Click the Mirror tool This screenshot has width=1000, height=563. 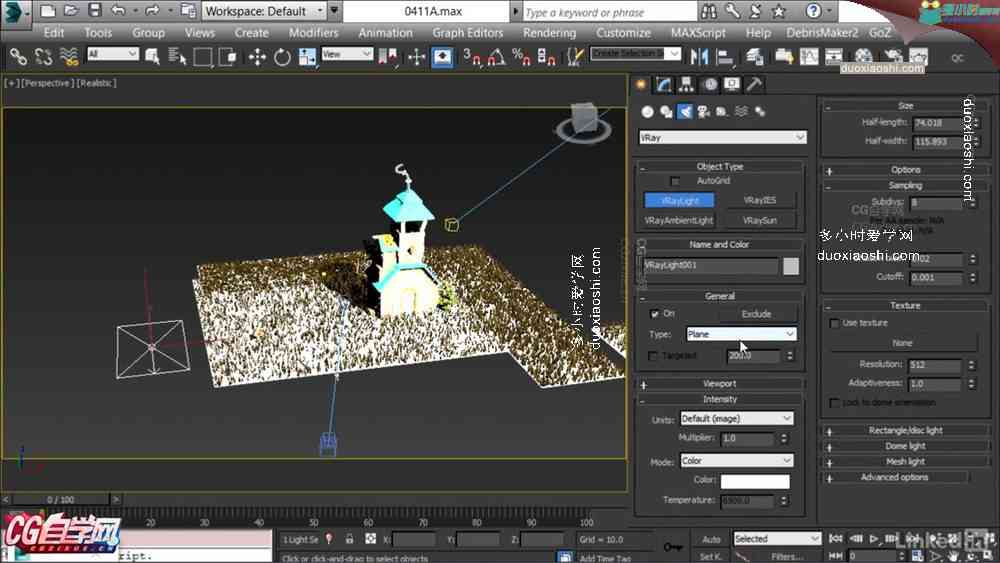(x=699, y=57)
